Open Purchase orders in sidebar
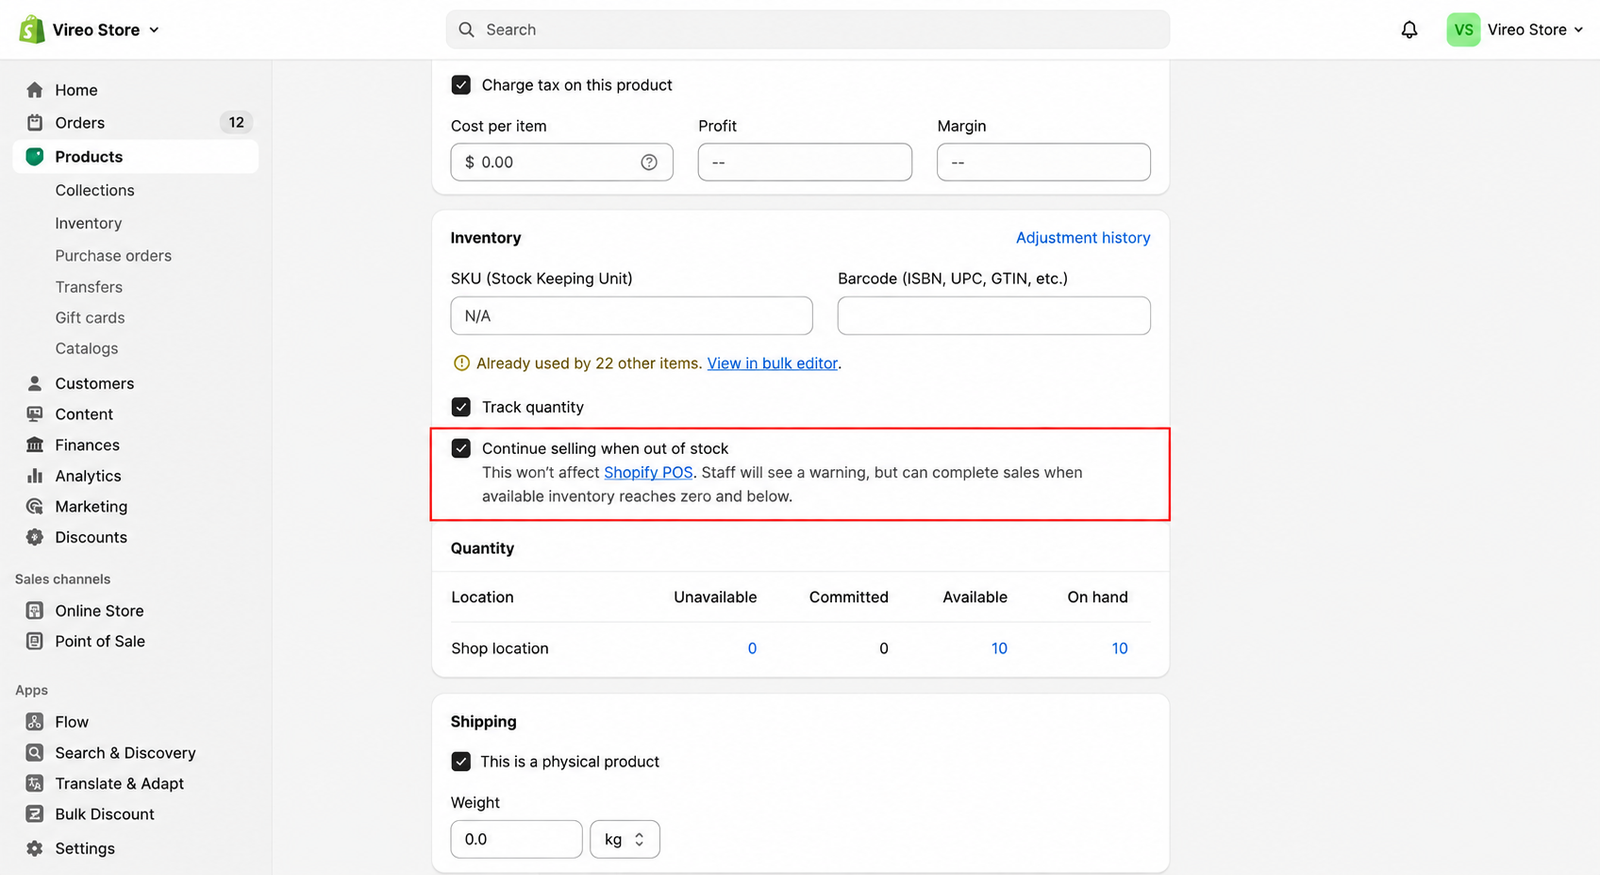The width and height of the screenshot is (1600, 875). pos(113,256)
